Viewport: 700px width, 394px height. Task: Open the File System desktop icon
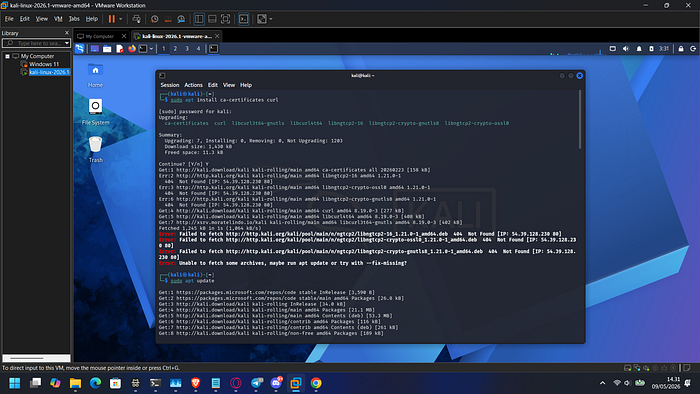tap(95, 112)
